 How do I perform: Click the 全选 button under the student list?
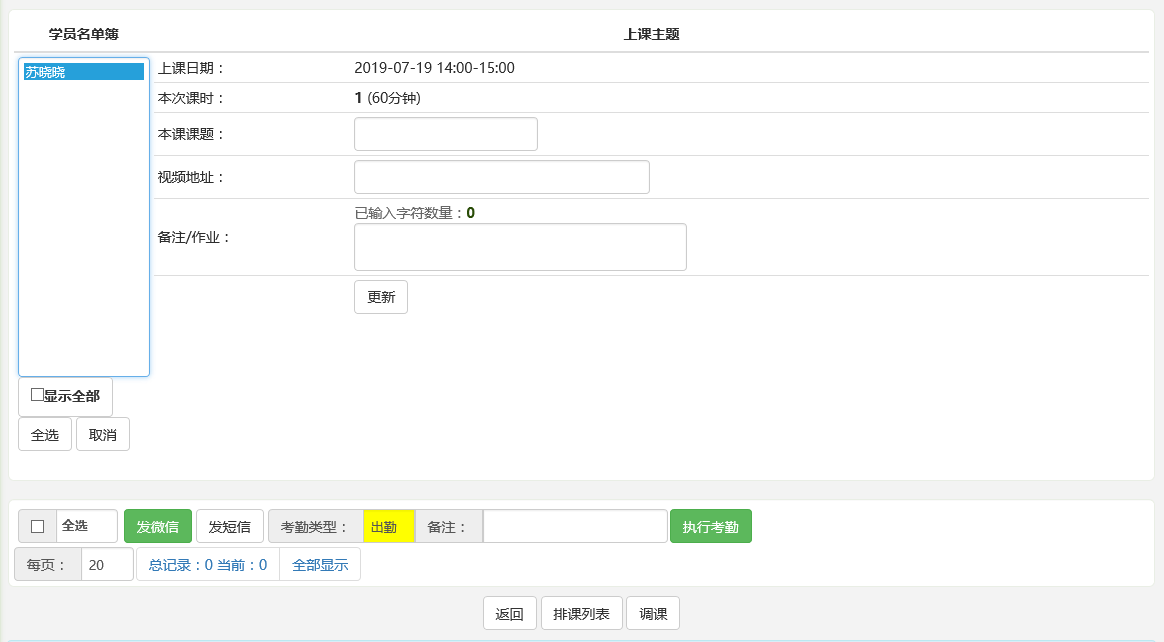tap(45, 434)
